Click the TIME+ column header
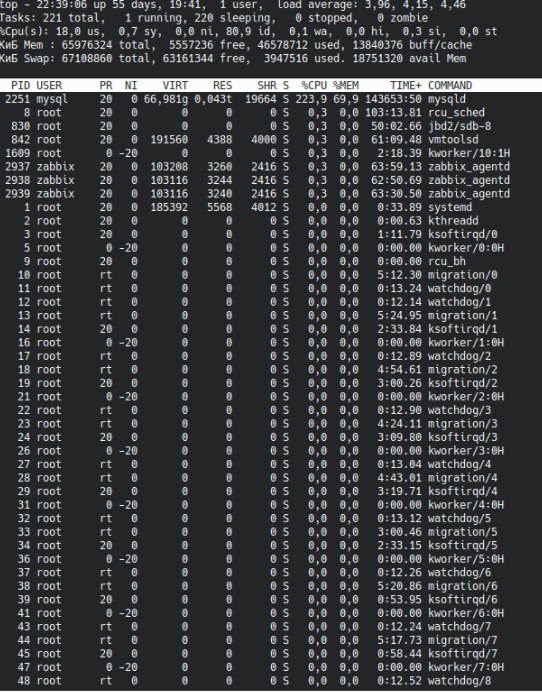Image resolution: width=542 pixels, height=692 pixels. (x=406, y=85)
